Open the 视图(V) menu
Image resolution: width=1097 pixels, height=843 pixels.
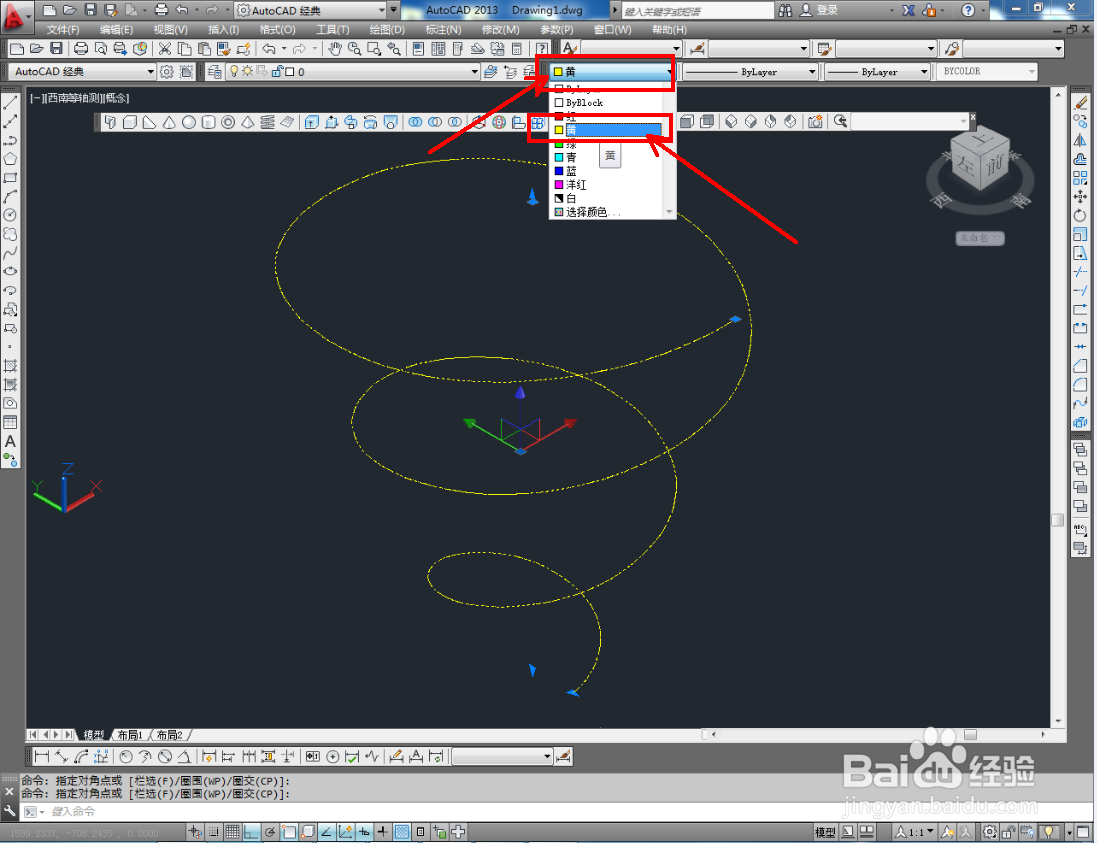[x=171, y=29]
